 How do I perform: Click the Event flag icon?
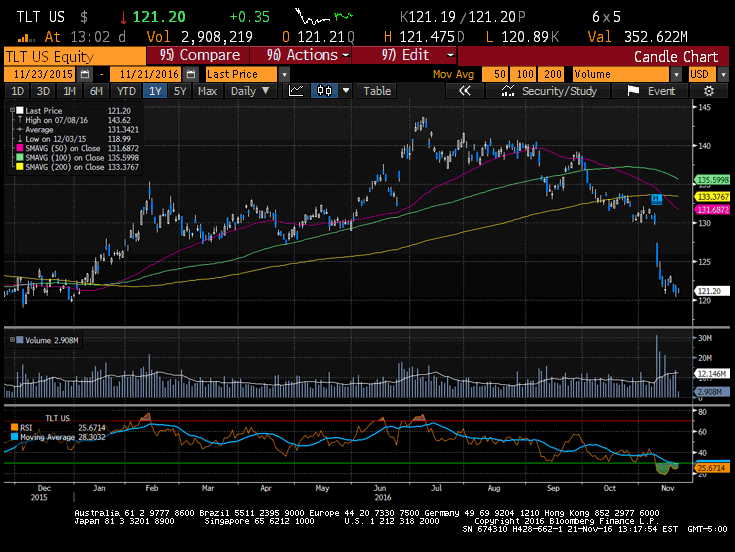[x=633, y=90]
